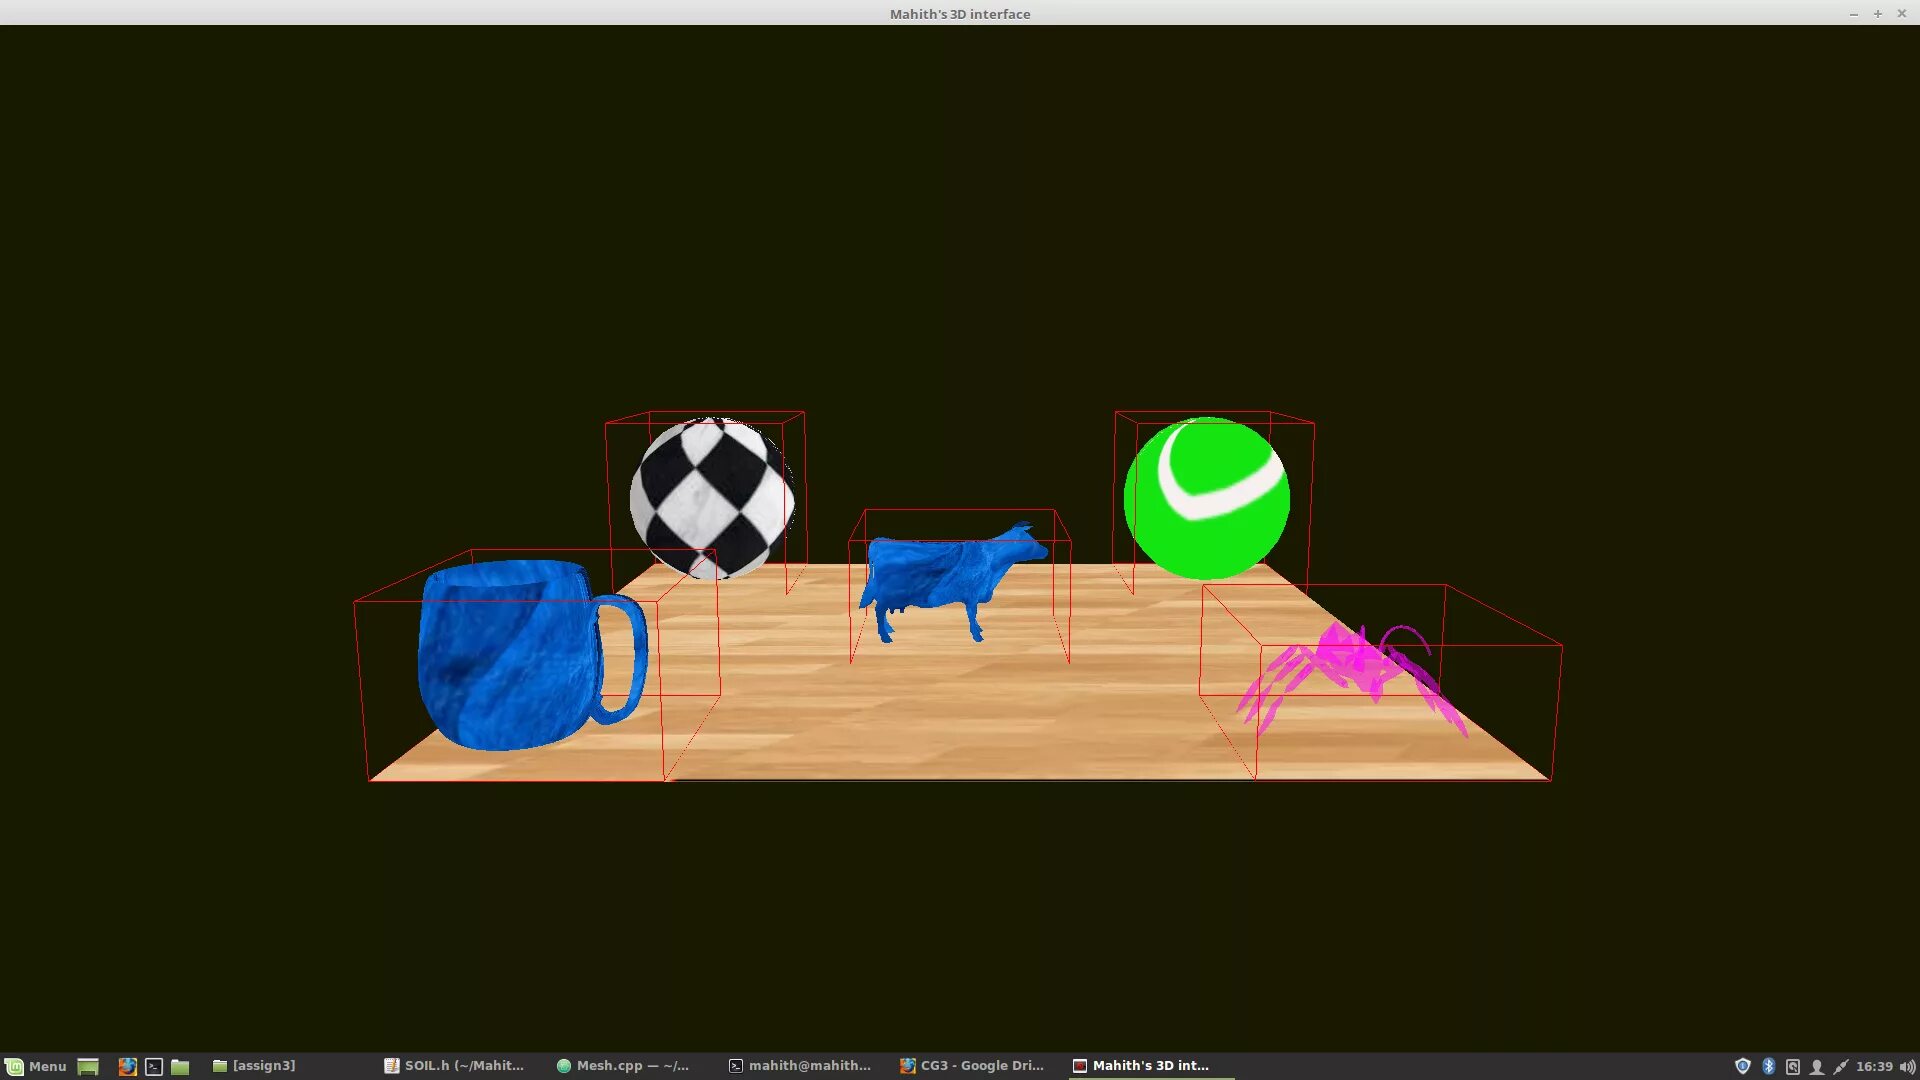The width and height of the screenshot is (1920, 1080).
Task: Open the network connection tray icon
Action: (1841, 1066)
